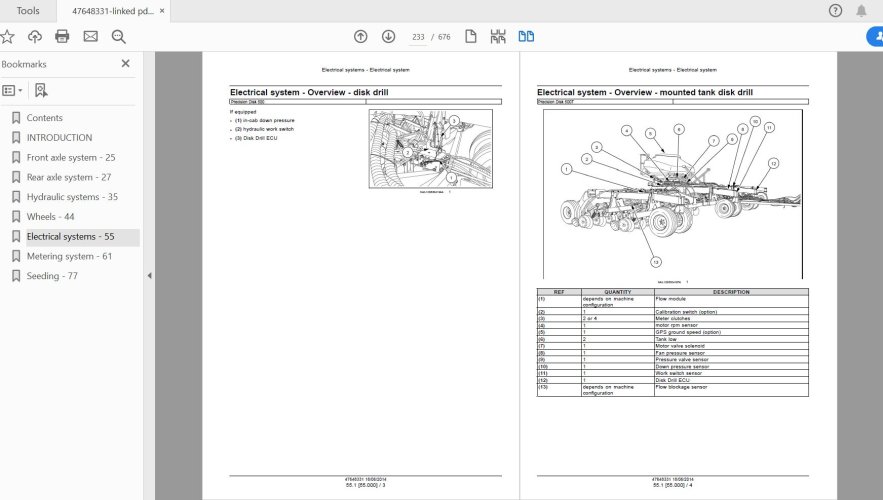Click the text '(1) in-cab down pressure'
The height and width of the screenshot is (500, 883).
(265, 120)
